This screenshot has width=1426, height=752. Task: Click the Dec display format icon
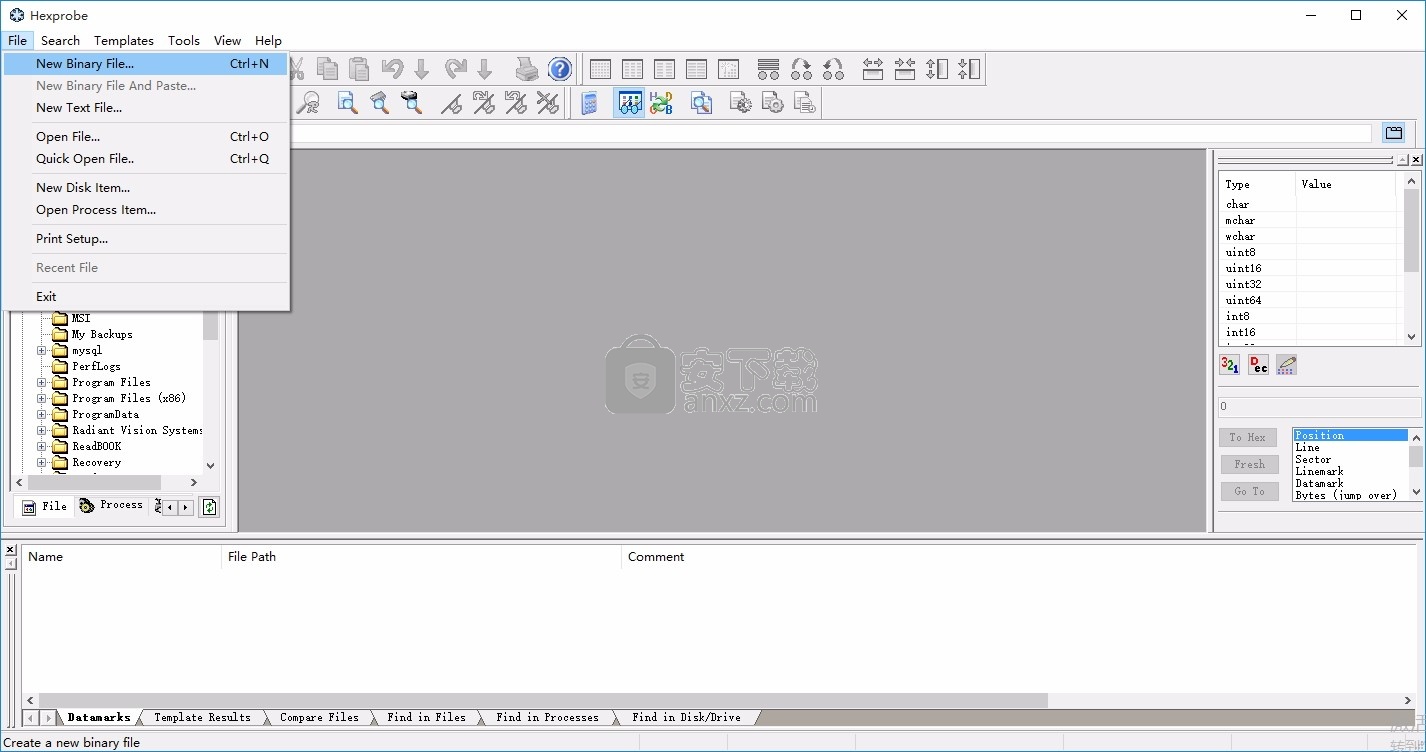point(1258,365)
